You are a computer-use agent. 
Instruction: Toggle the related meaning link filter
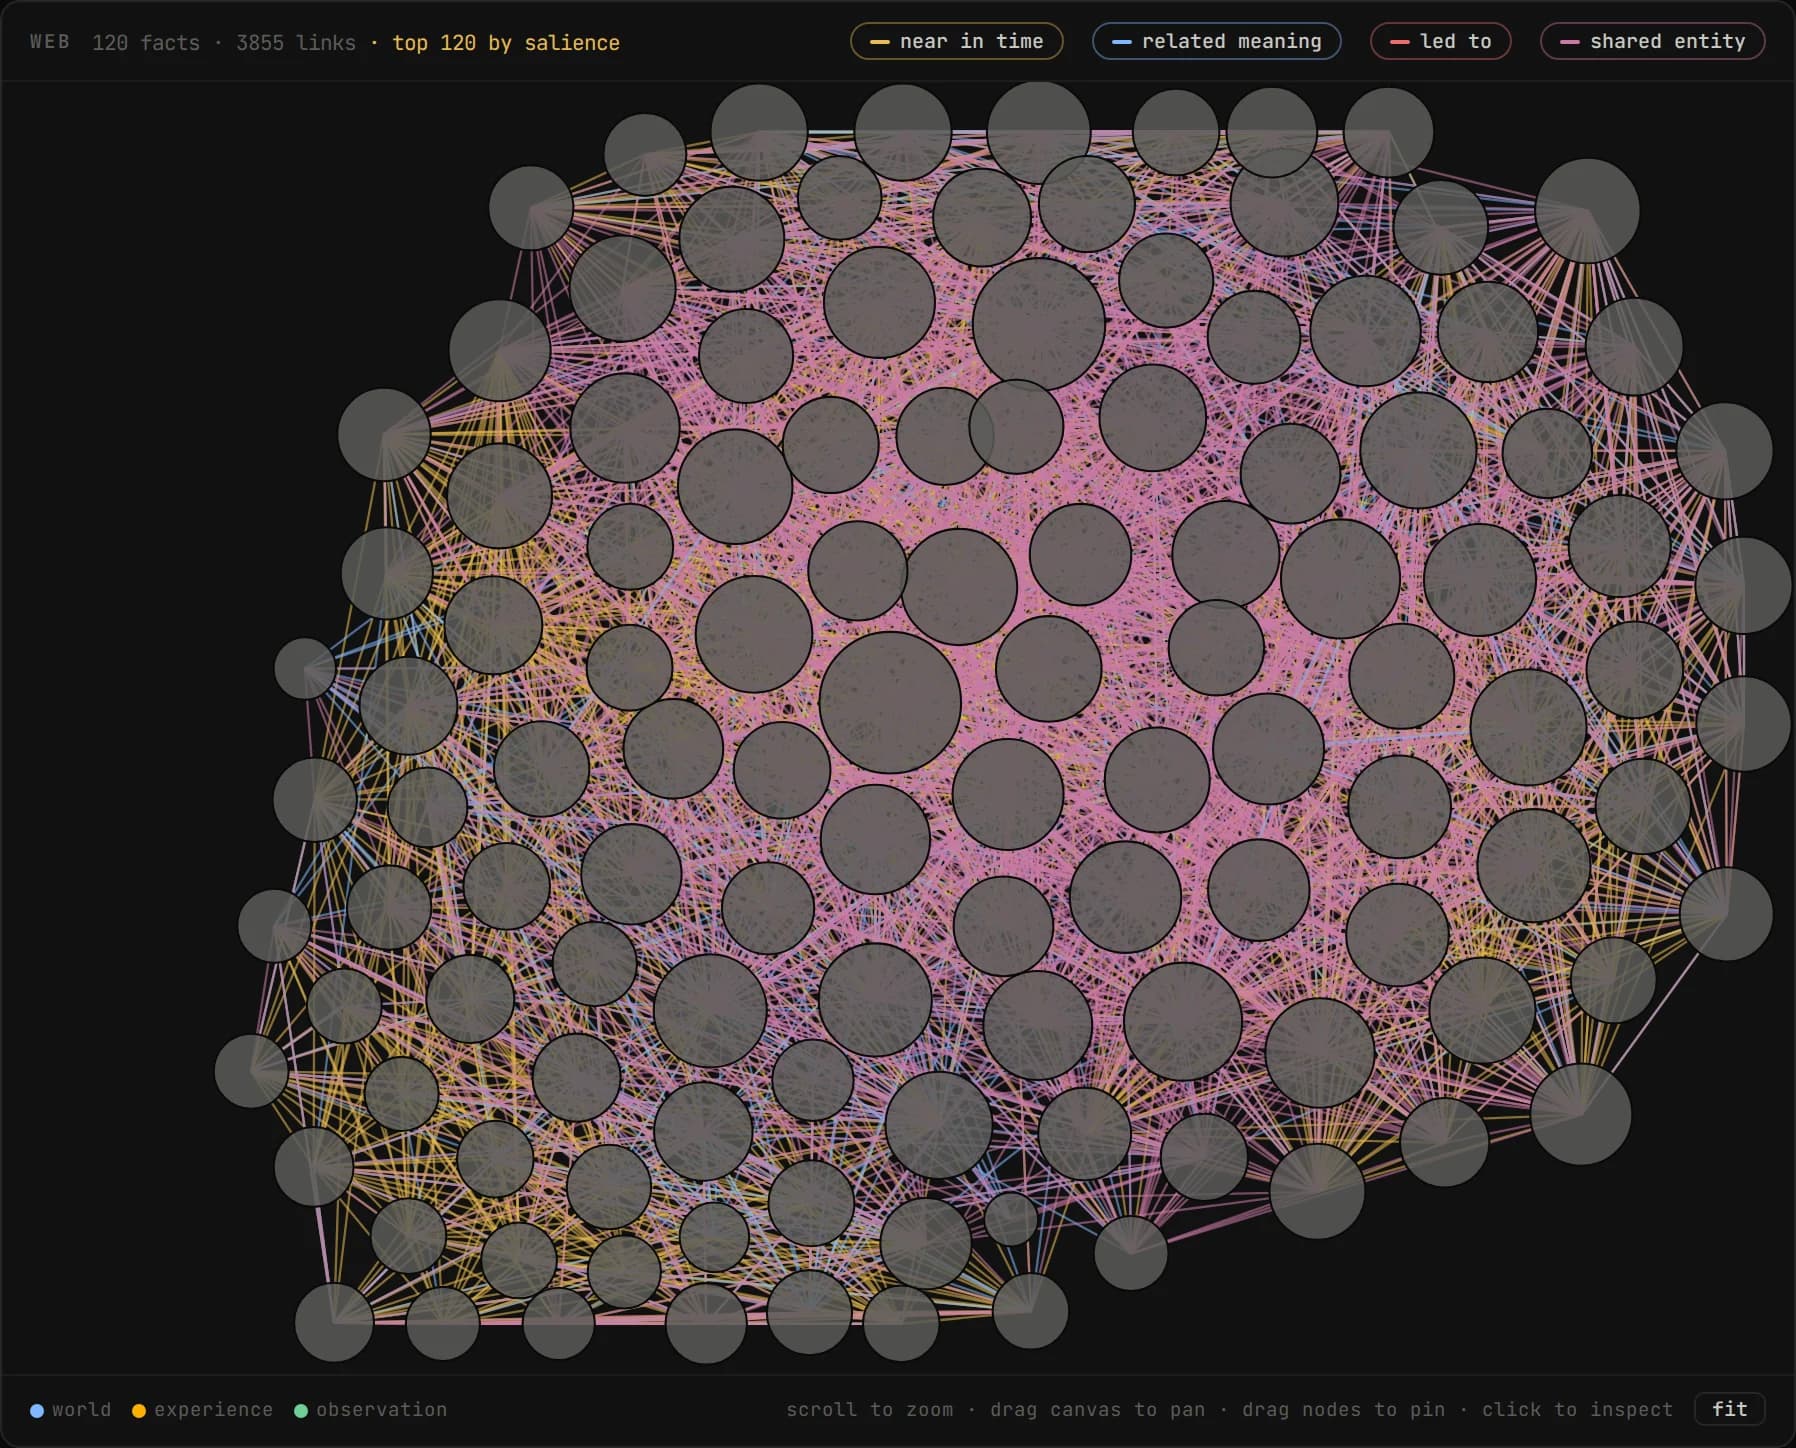pyautogui.click(x=1216, y=41)
